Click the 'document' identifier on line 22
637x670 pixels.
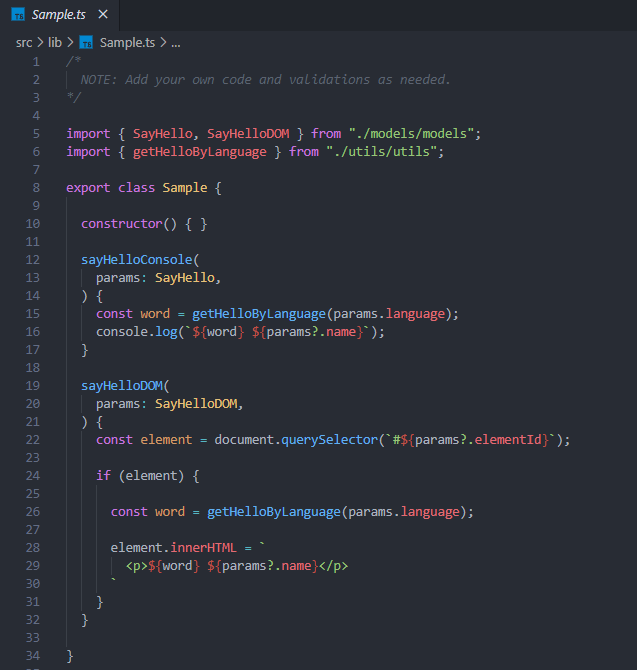point(244,440)
